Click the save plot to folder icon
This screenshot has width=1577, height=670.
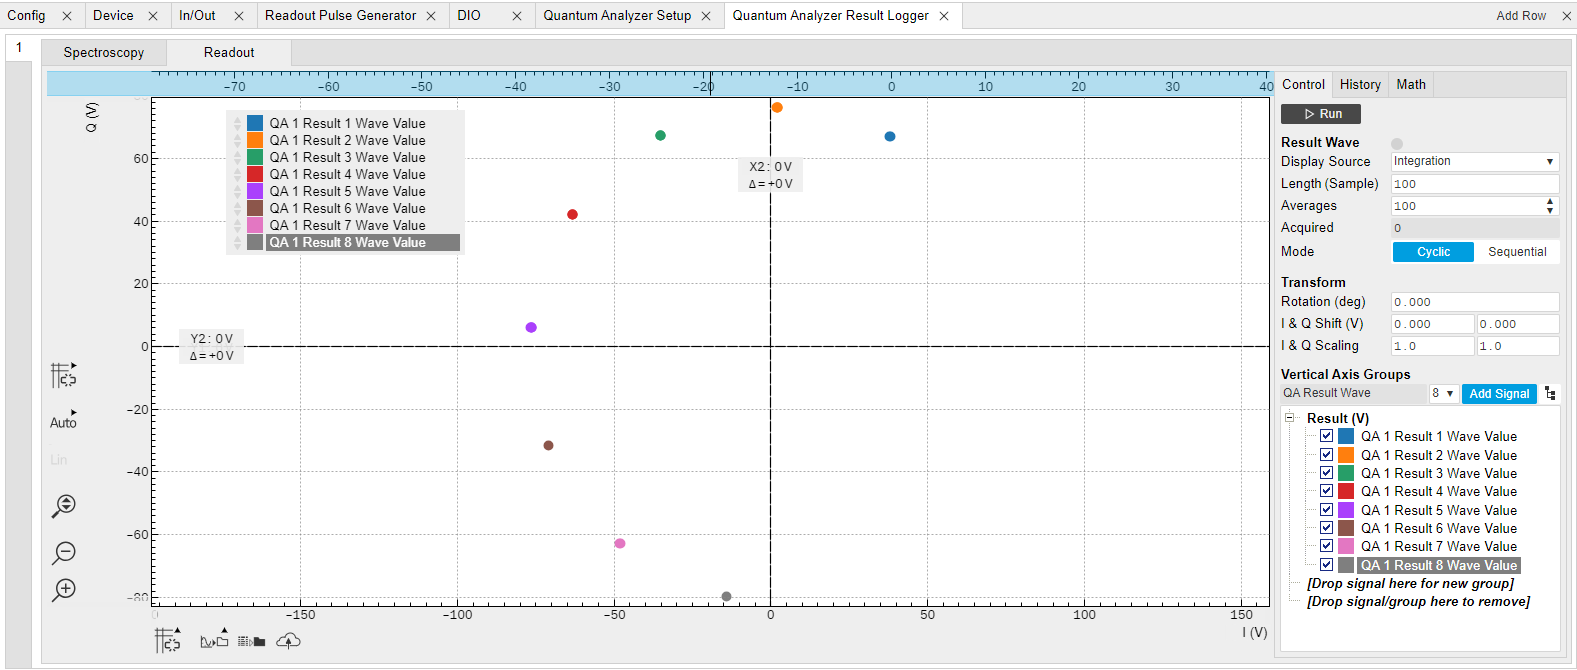pos(214,641)
